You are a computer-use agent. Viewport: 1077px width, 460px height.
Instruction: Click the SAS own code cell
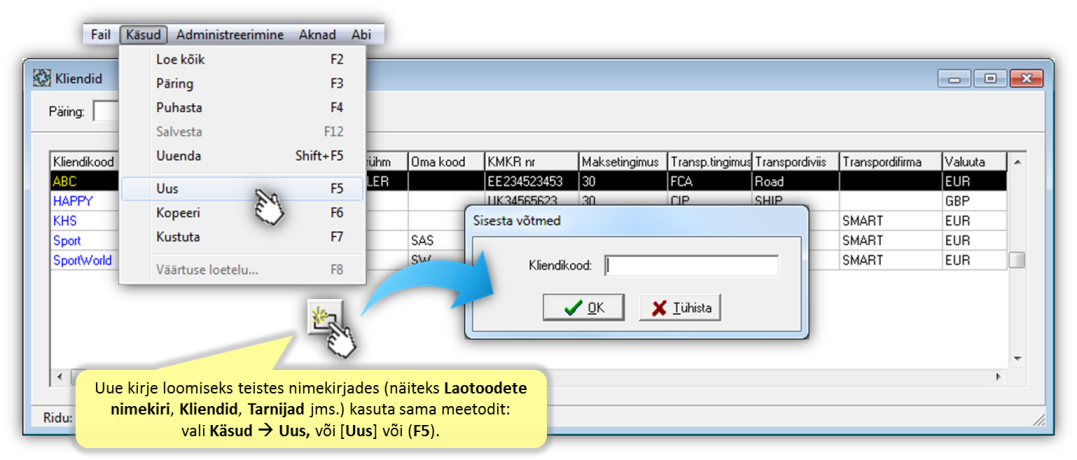pos(436,242)
